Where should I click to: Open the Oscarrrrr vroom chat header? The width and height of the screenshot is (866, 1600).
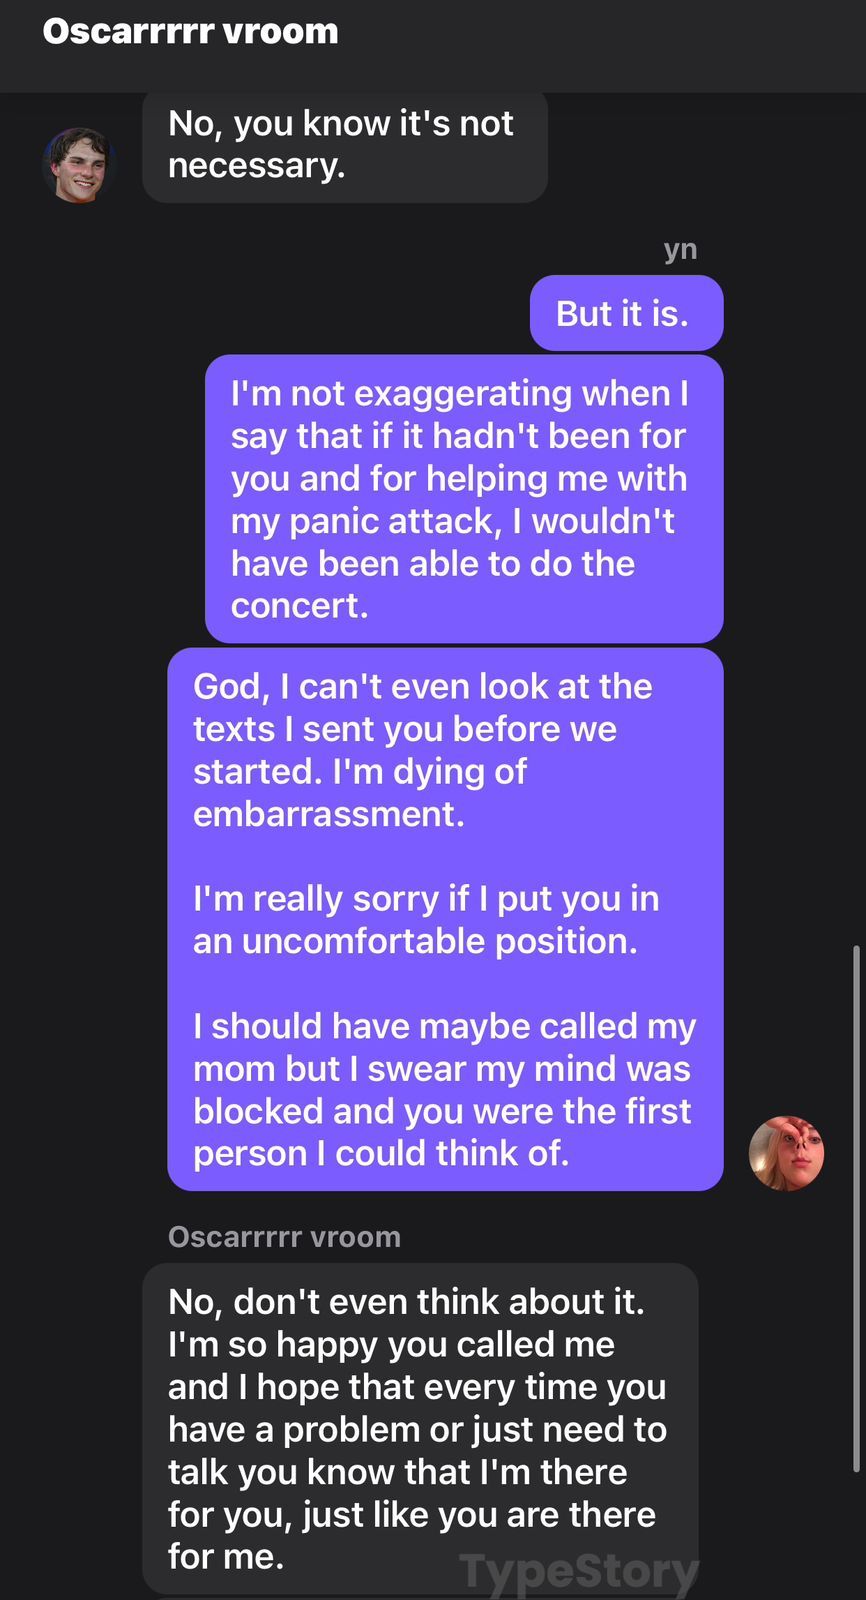190,31
